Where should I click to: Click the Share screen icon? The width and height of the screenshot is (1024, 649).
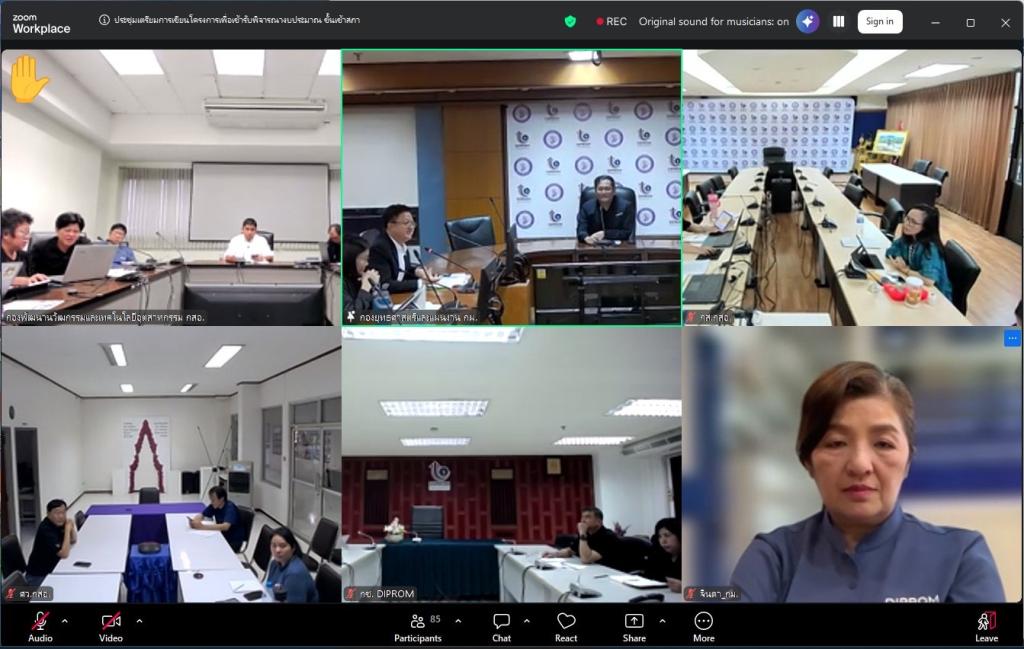click(633, 621)
